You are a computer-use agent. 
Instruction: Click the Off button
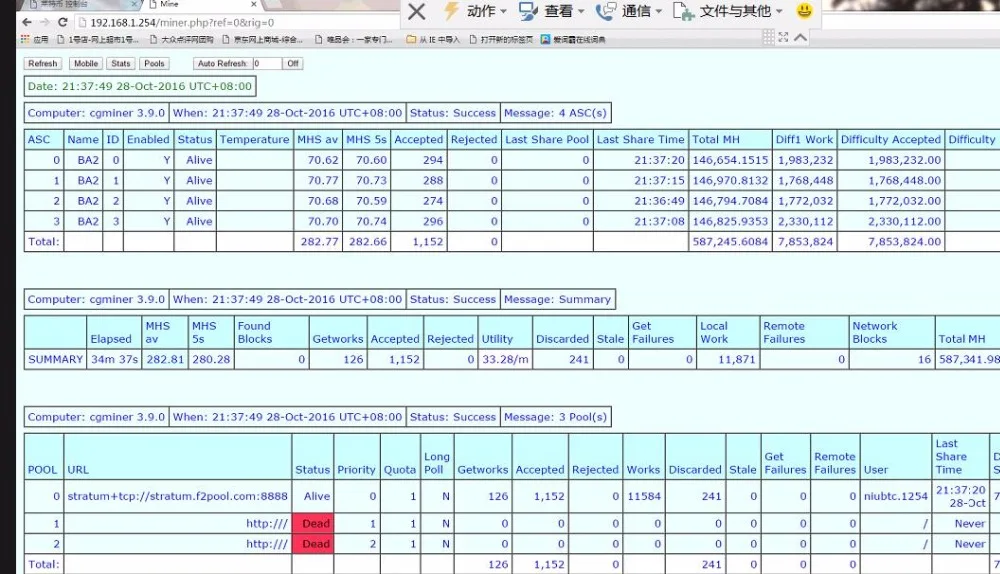pos(293,64)
